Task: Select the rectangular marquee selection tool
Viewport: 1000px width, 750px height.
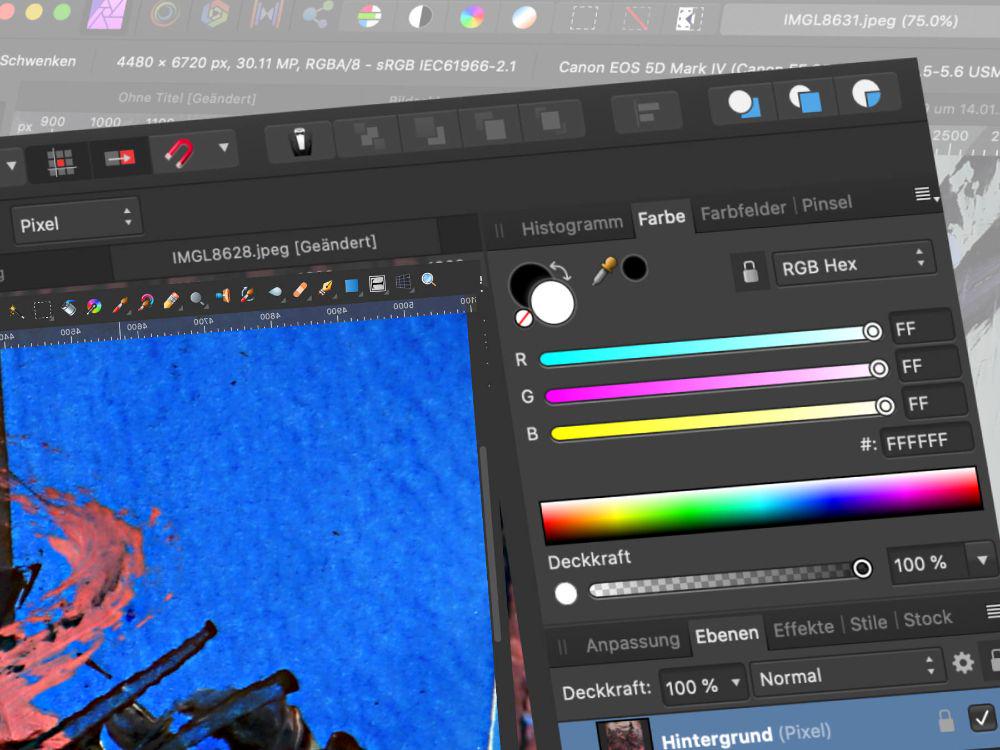Action: pyautogui.click(x=43, y=309)
